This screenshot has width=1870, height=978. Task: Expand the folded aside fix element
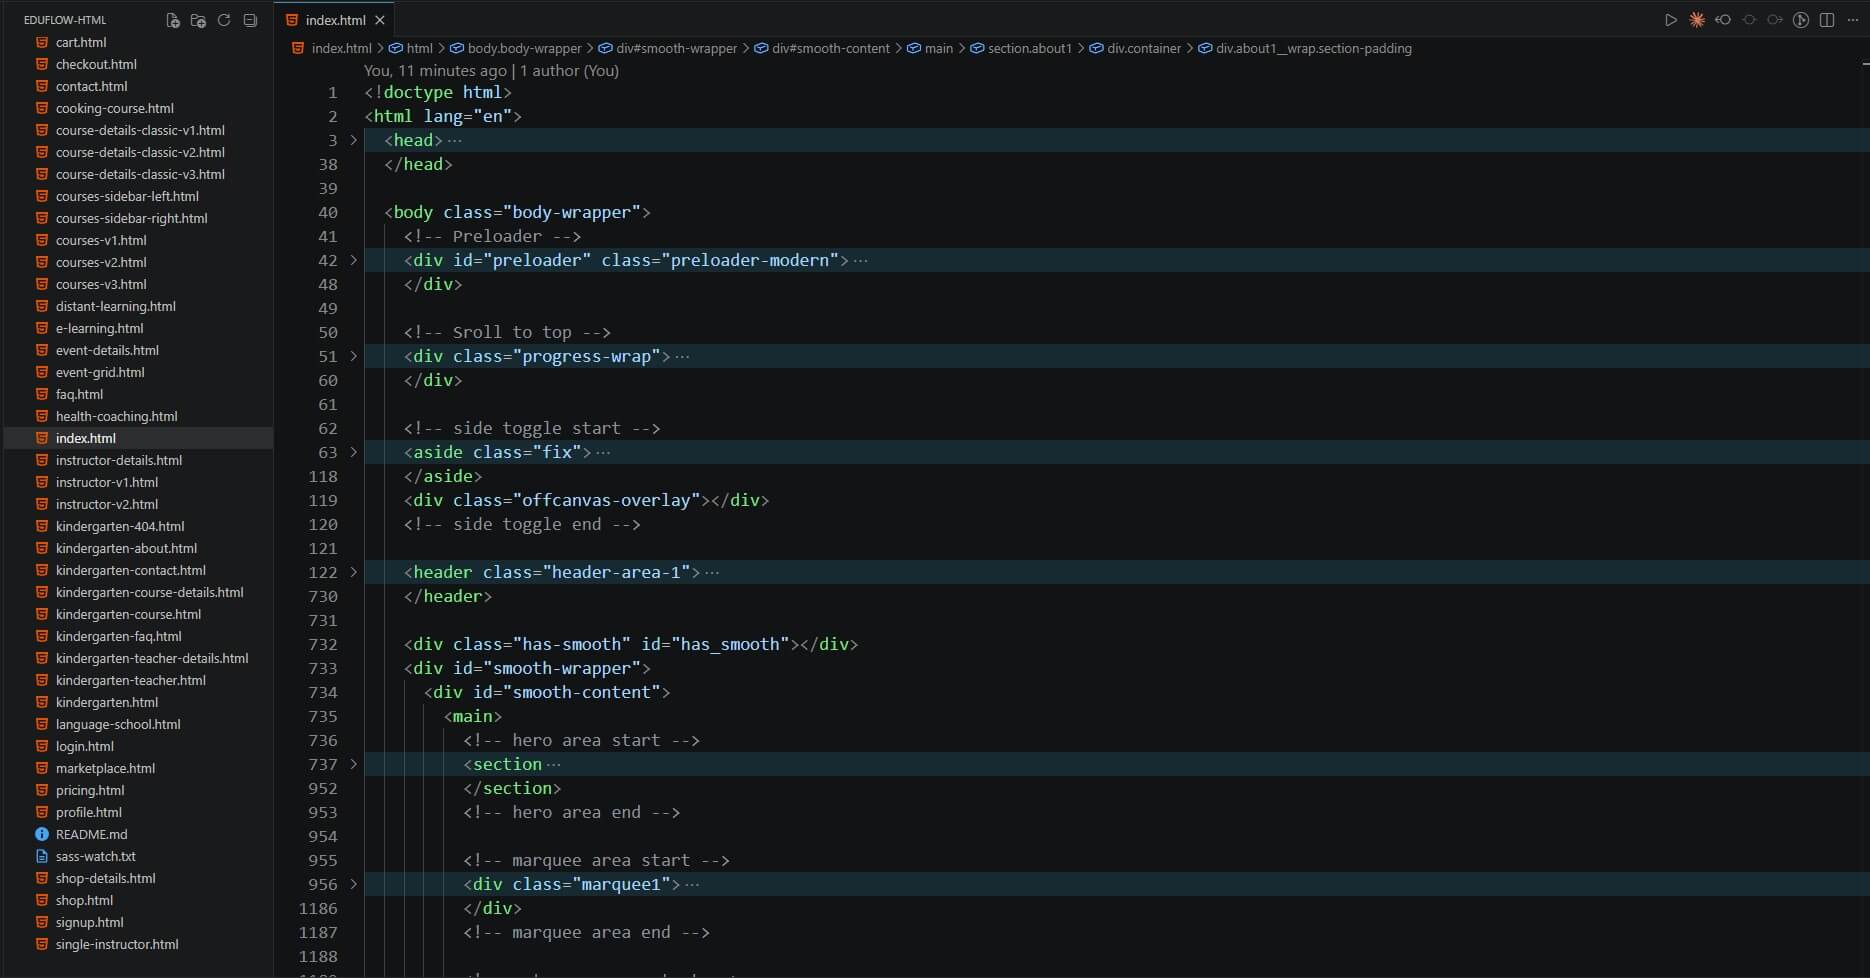pos(353,452)
